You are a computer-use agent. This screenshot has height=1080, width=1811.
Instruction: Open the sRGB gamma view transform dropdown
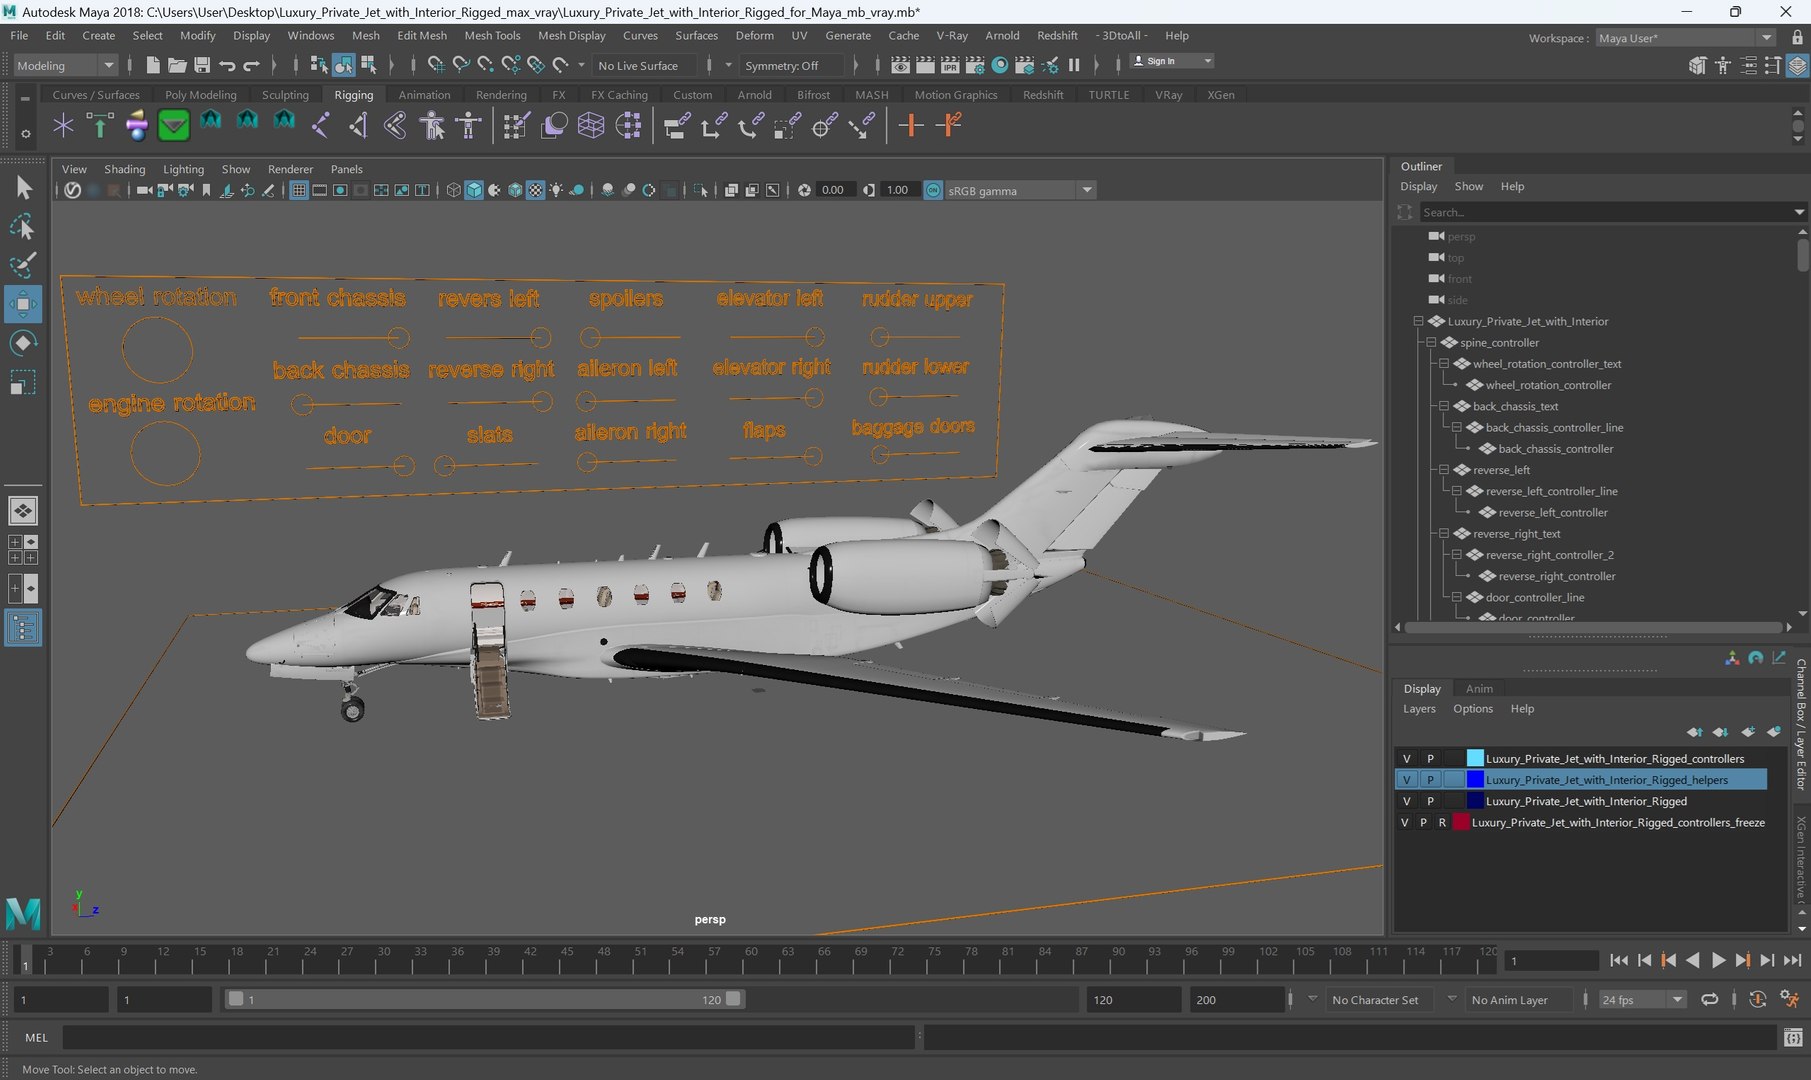coord(1020,190)
